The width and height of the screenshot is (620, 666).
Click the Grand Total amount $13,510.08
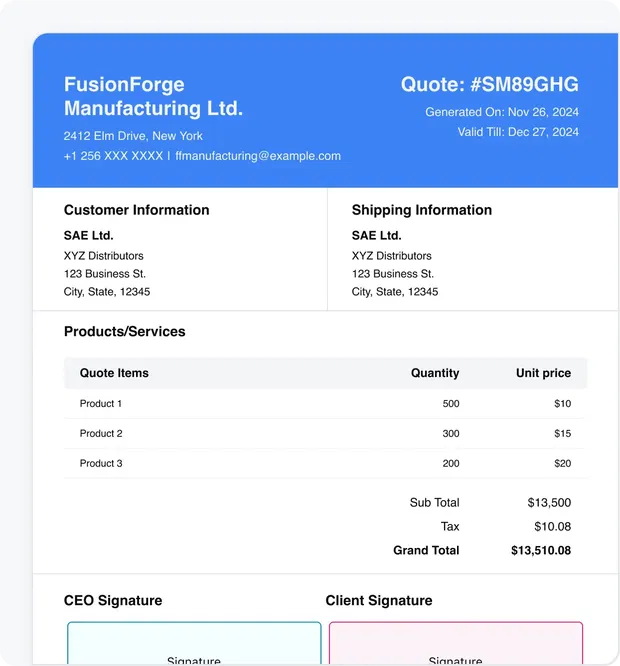pyautogui.click(x=540, y=551)
